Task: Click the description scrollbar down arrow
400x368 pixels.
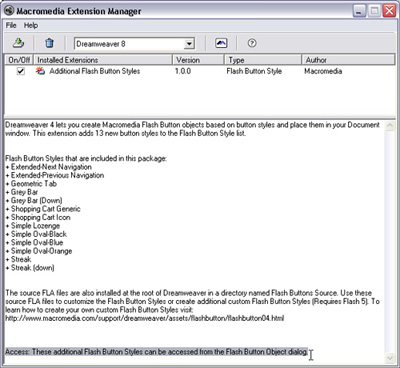Action: (x=390, y=358)
